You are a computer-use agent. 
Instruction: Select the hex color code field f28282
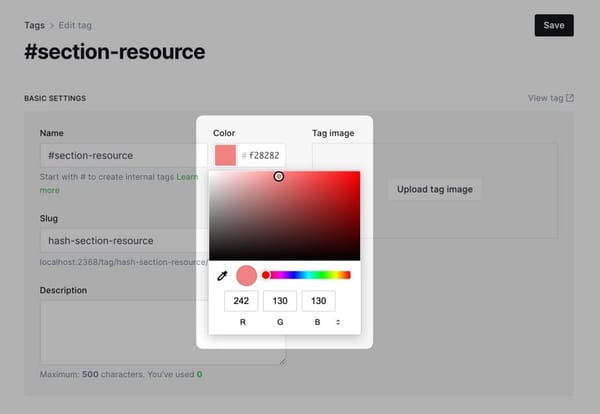click(x=265, y=155)
